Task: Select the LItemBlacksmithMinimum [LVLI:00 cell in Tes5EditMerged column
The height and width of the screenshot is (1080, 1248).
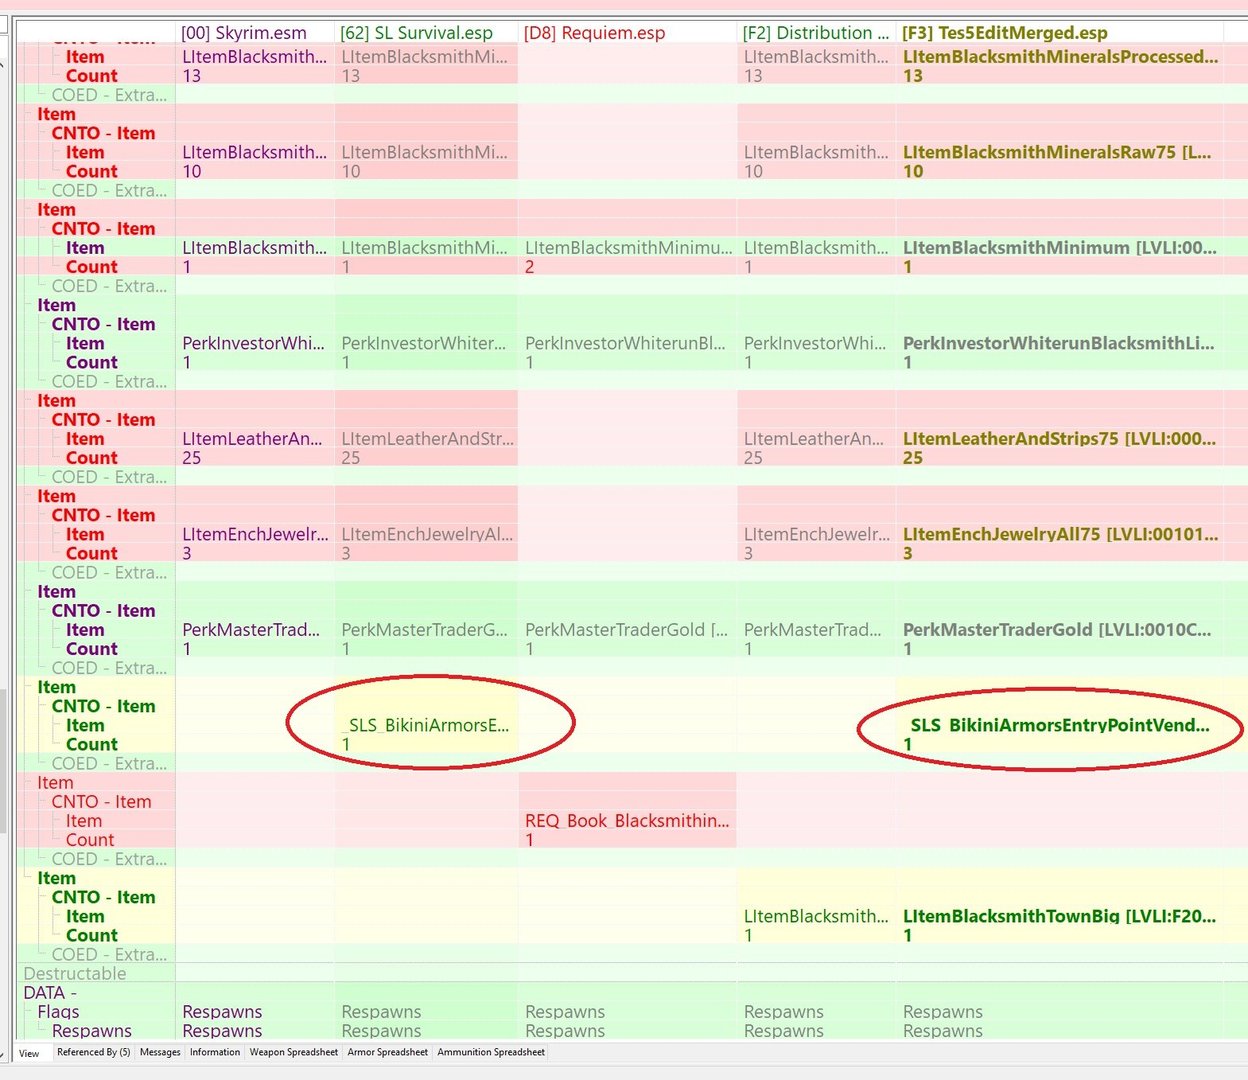Action: click(1060, 248)
